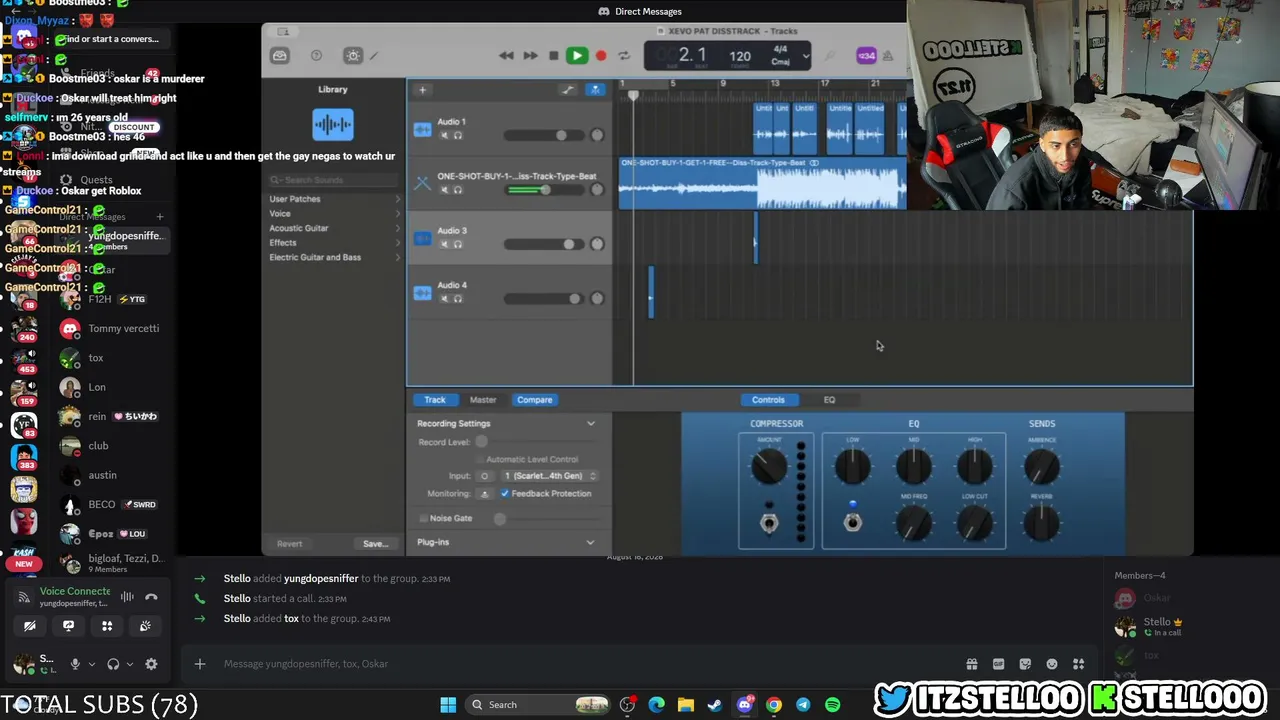Open the Input source dropdown

point(550,476)
